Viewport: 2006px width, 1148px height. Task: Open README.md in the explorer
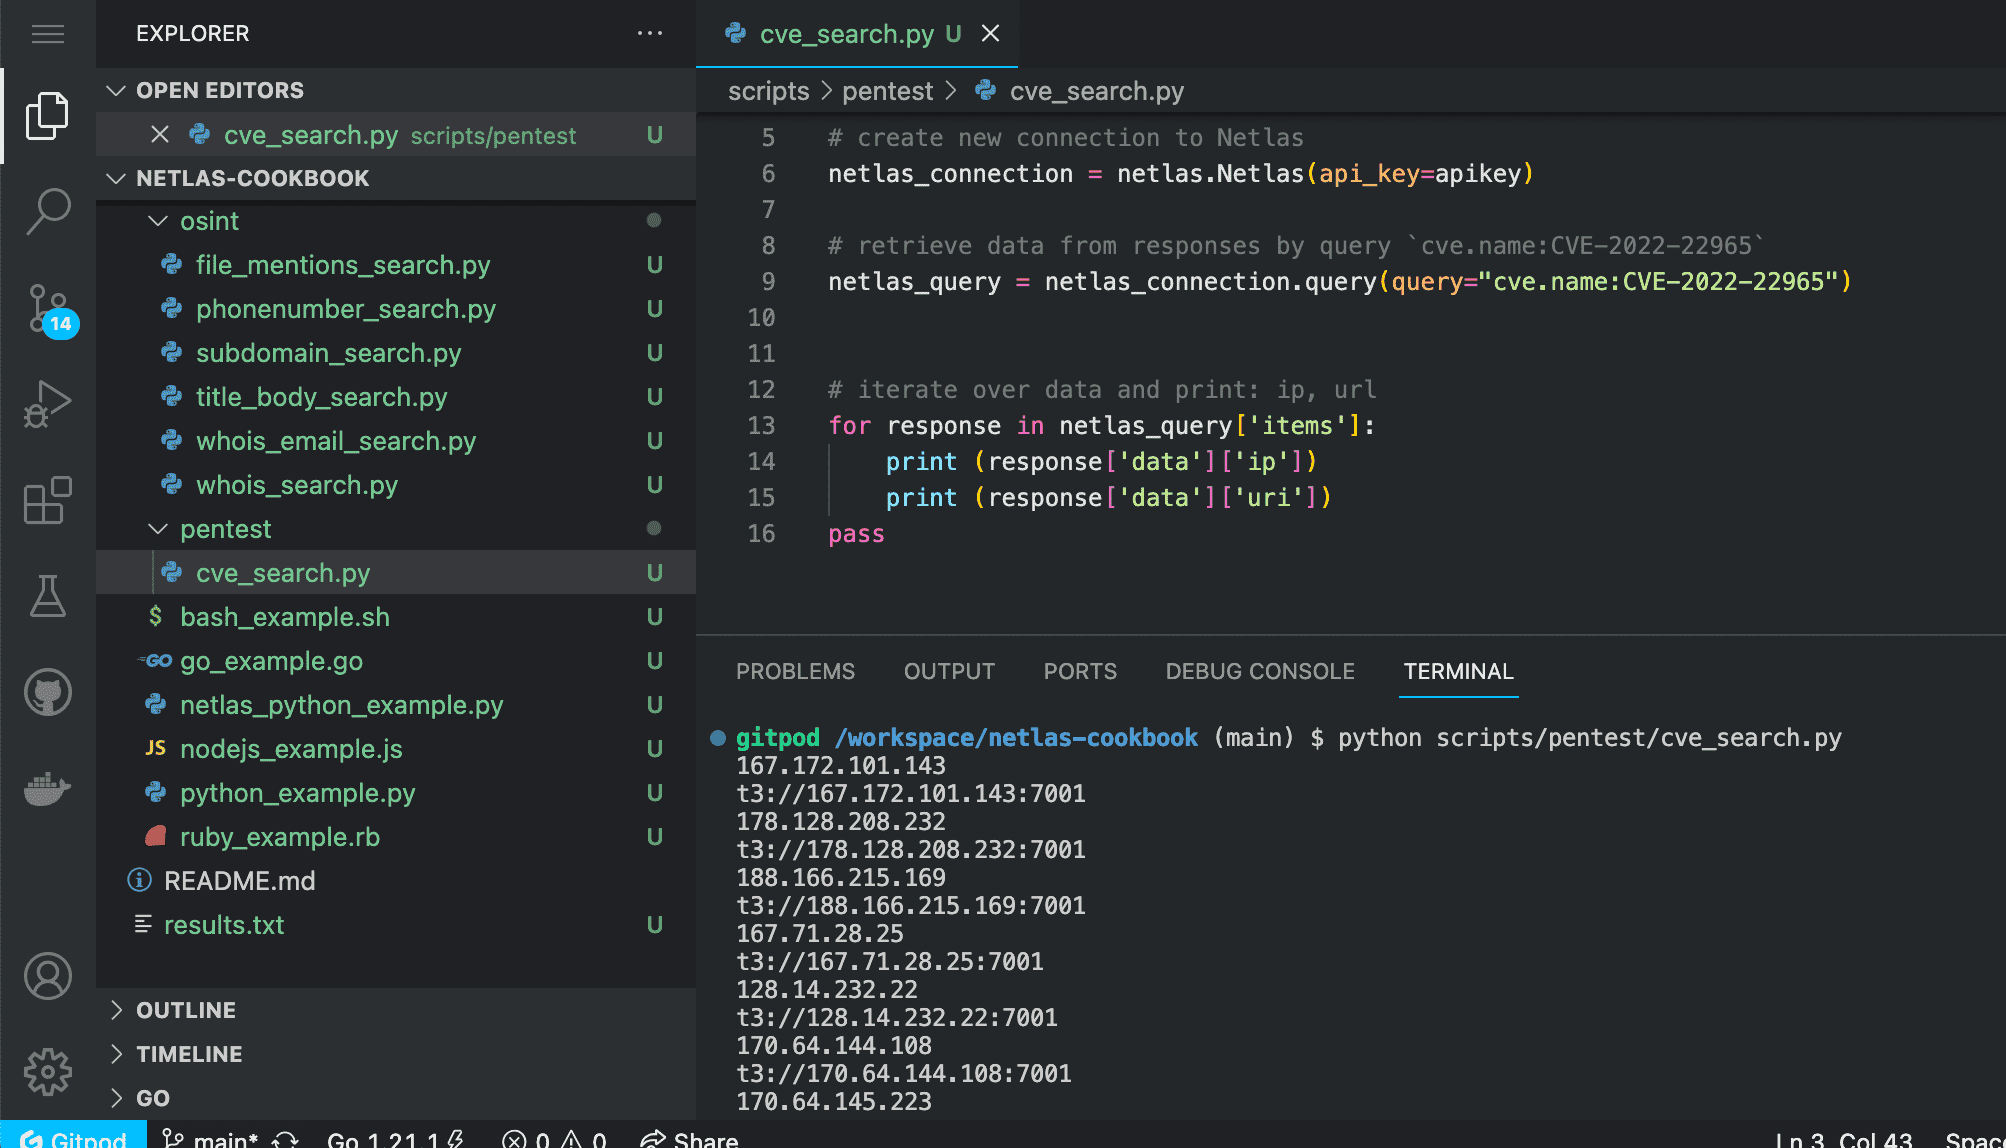click(x=239, y=881)
